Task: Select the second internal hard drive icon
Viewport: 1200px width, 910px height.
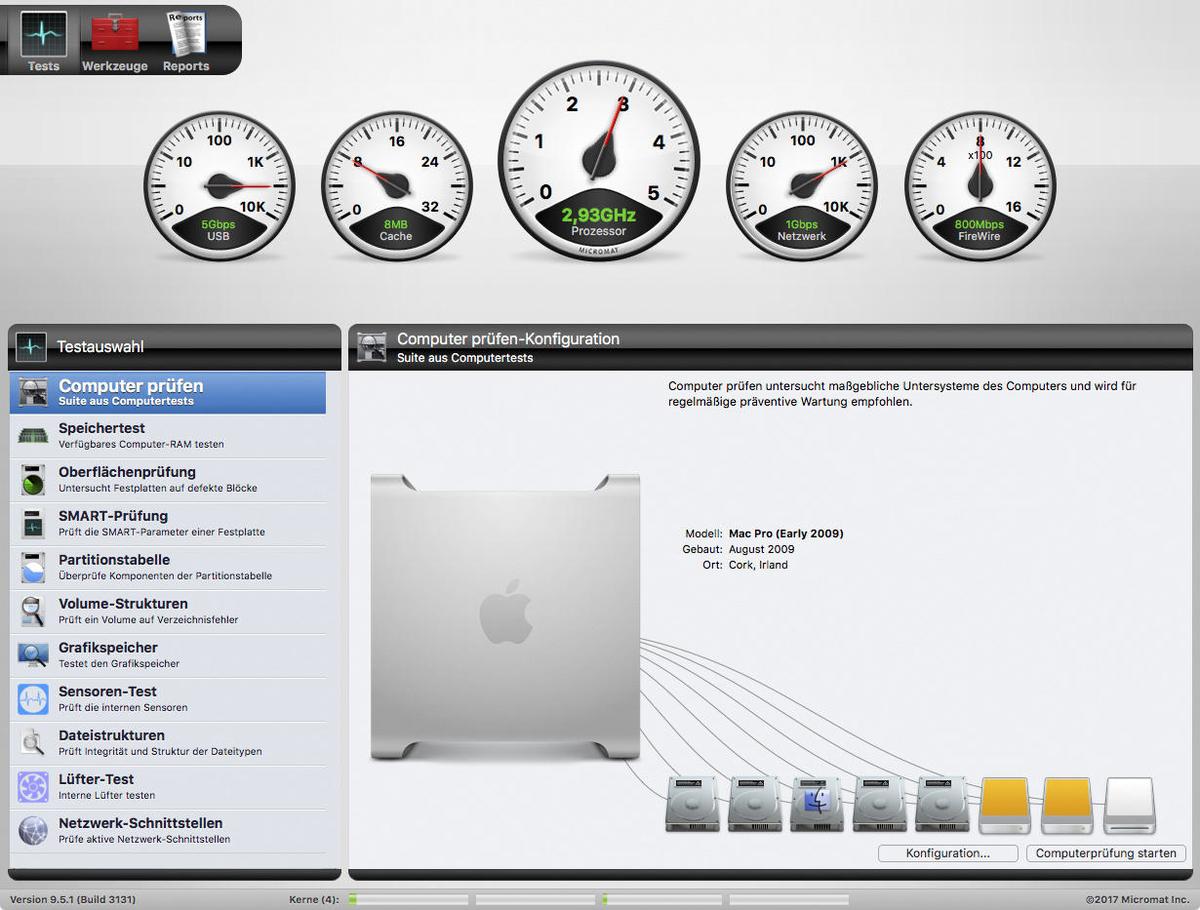Action: pyautogui.click(x=755, y=805)
